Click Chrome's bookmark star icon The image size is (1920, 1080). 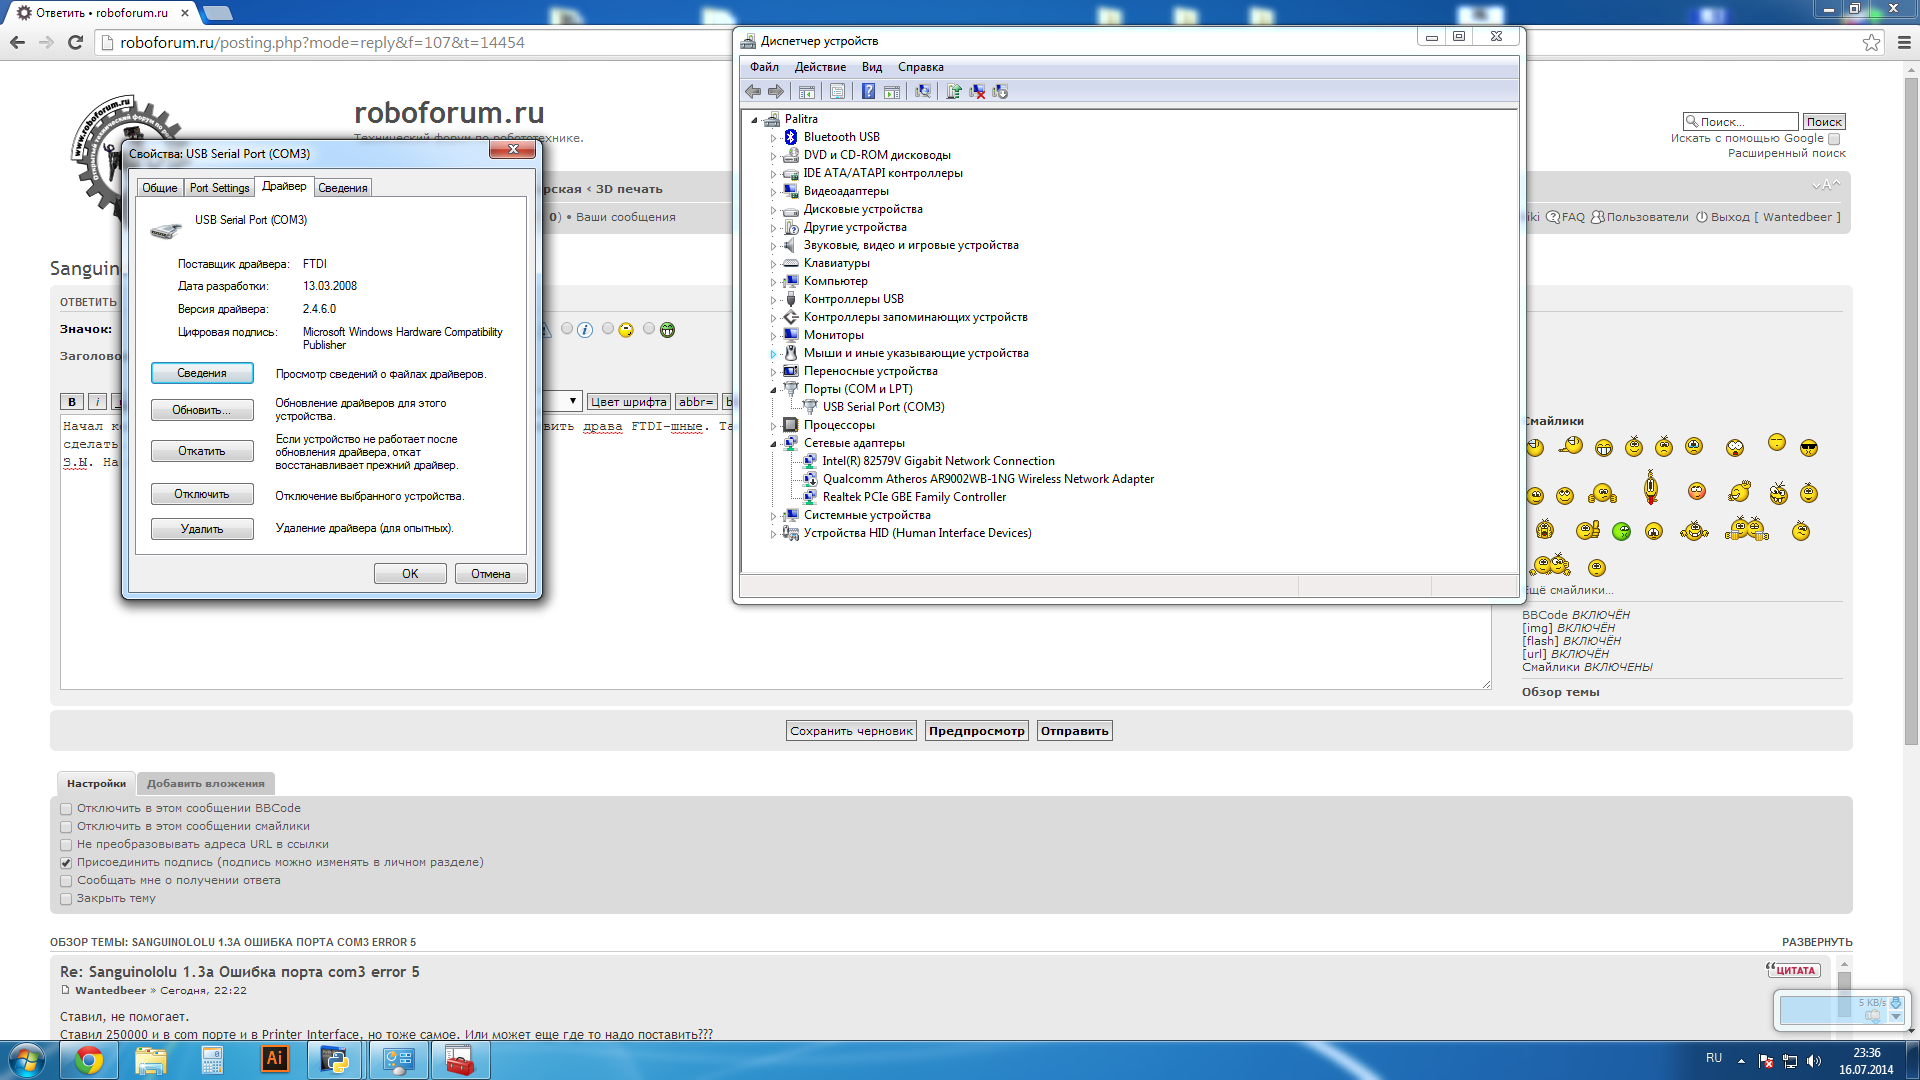(x=1871, y=42)
